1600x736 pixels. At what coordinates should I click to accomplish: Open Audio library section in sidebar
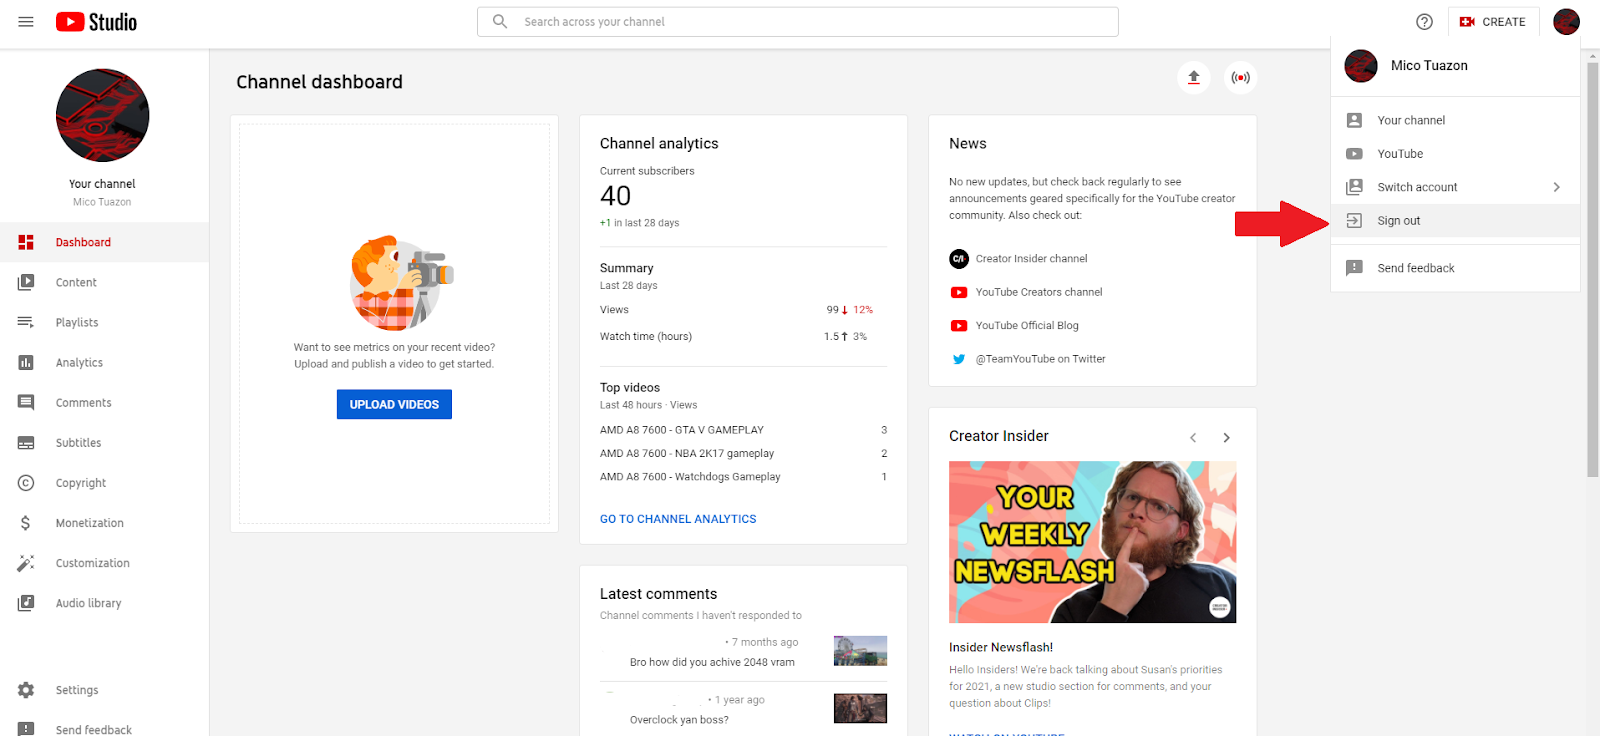104,603
